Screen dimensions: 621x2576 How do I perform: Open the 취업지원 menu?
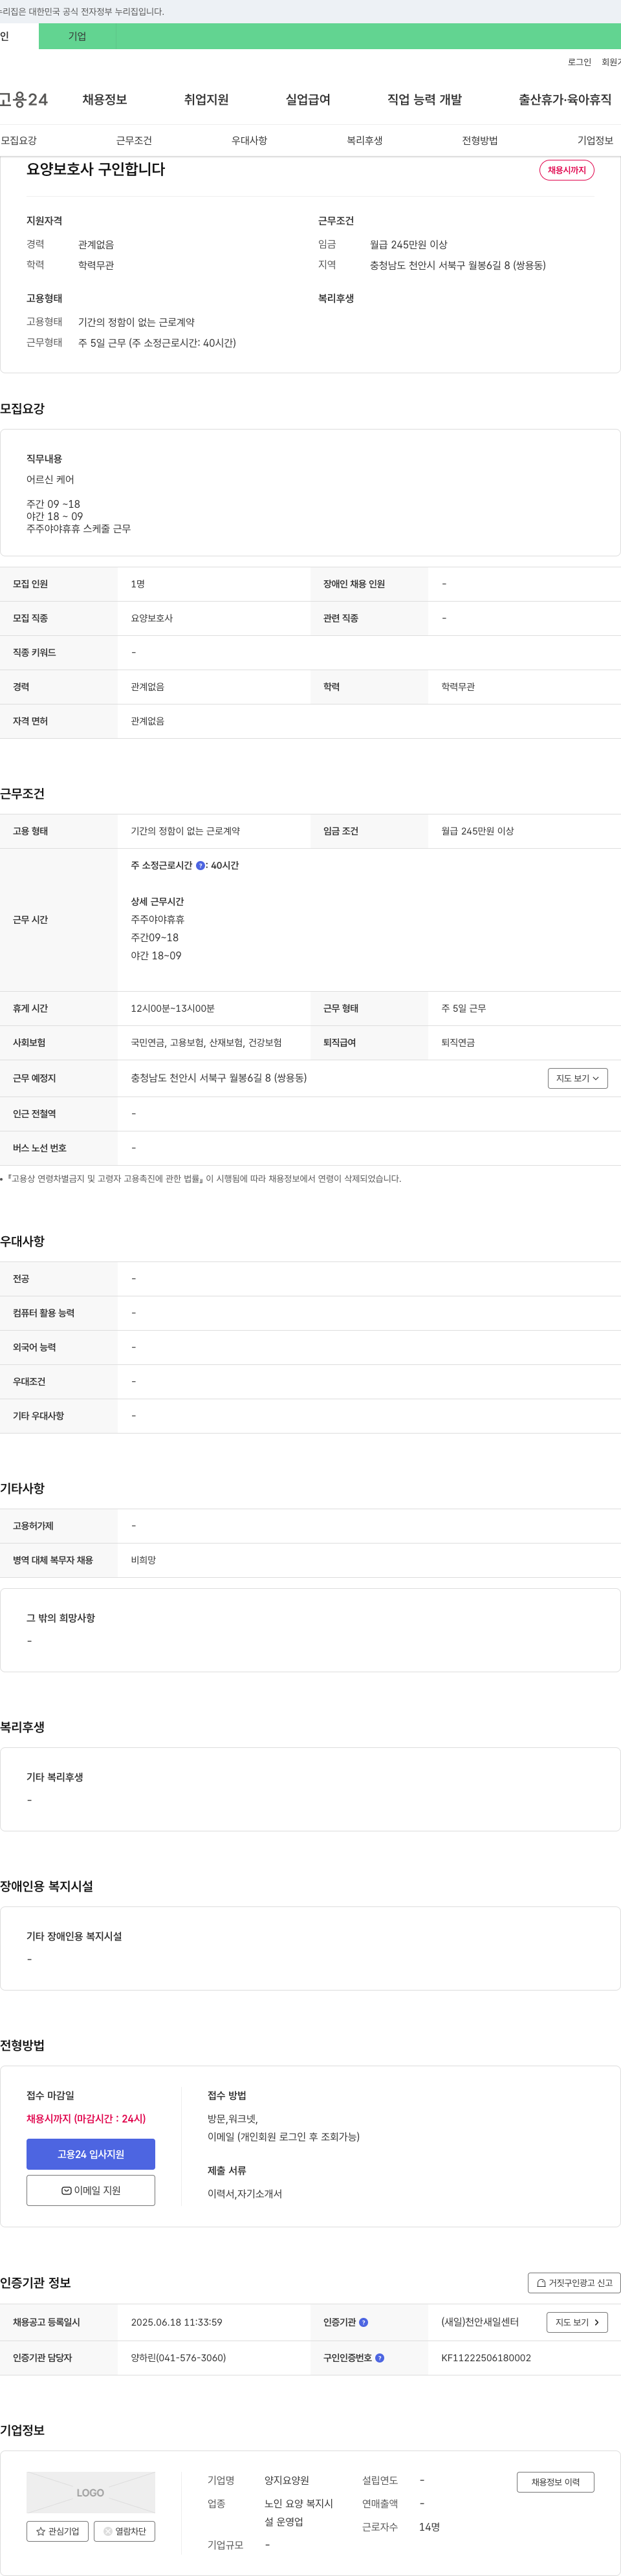pos(206,99)
